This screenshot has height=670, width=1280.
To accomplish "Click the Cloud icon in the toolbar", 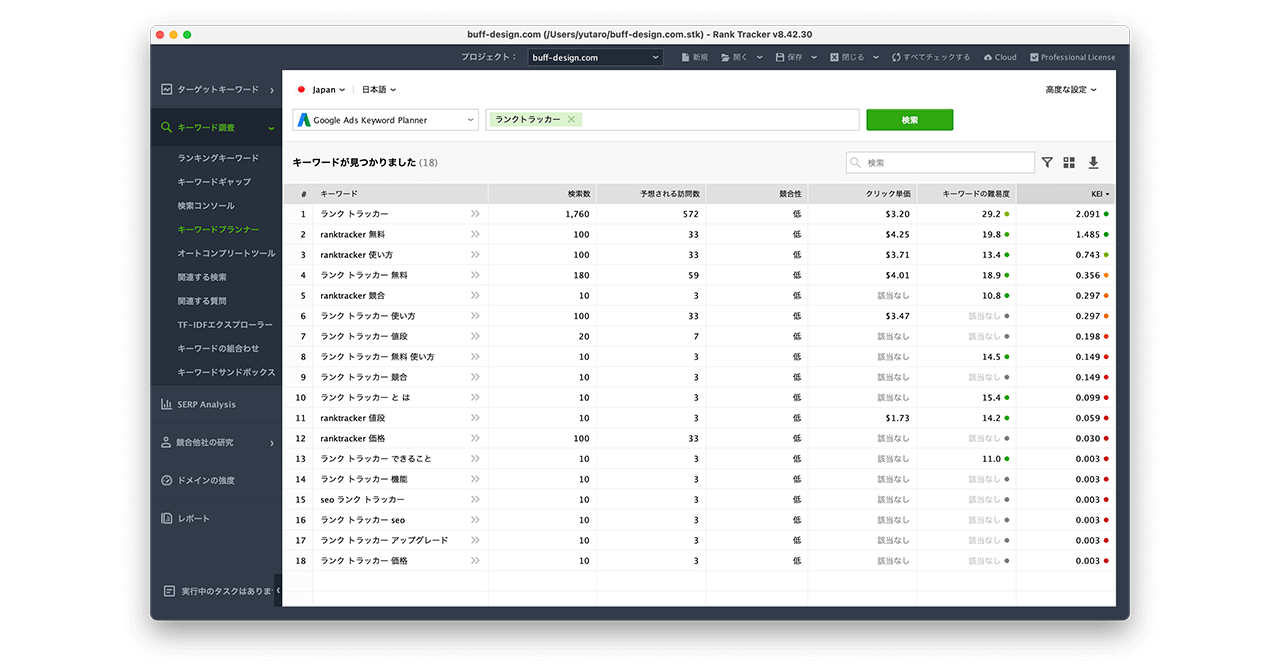I will coord(988,58).
